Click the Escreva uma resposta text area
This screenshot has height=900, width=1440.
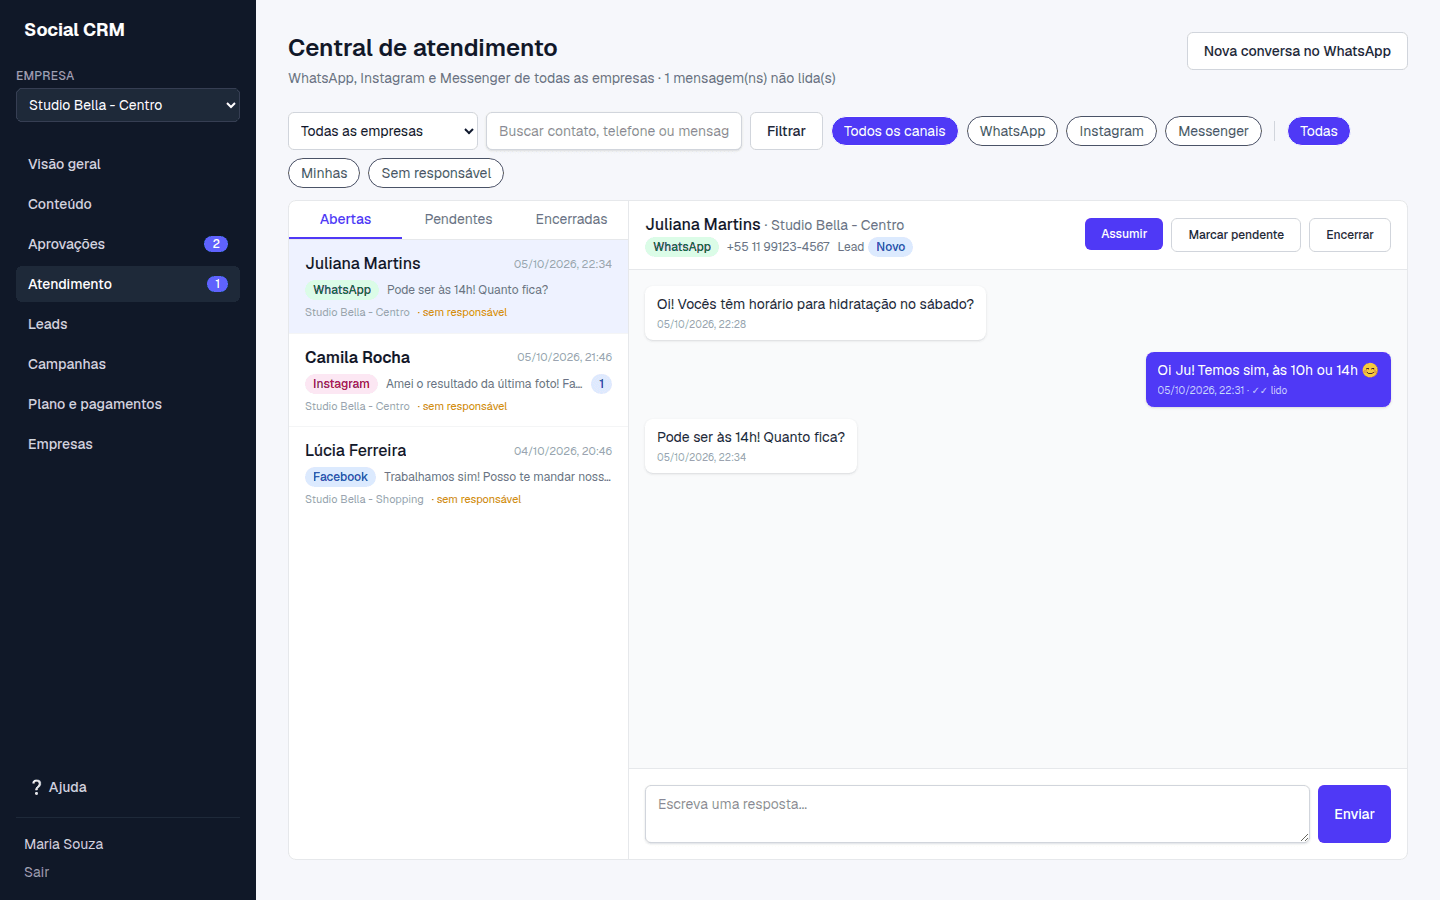click(x=977, y=814)
